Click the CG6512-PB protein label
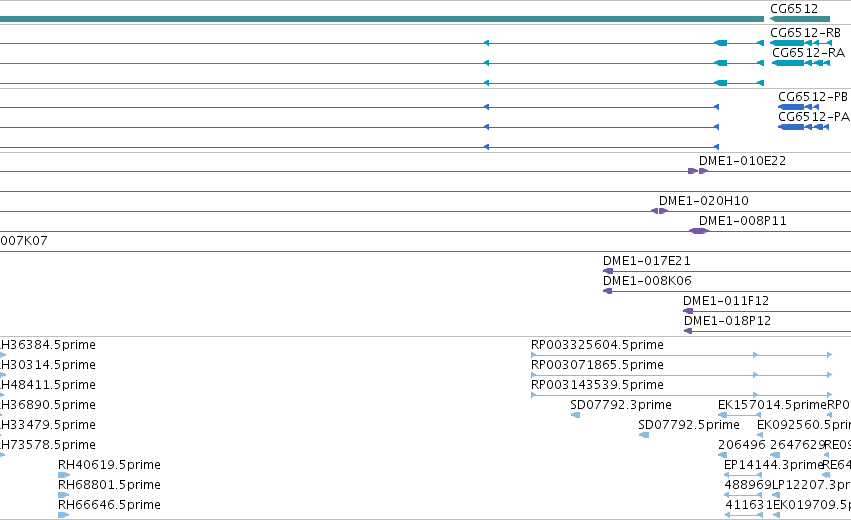The width and height of the screenshot is (851, 520). (812, 97)
